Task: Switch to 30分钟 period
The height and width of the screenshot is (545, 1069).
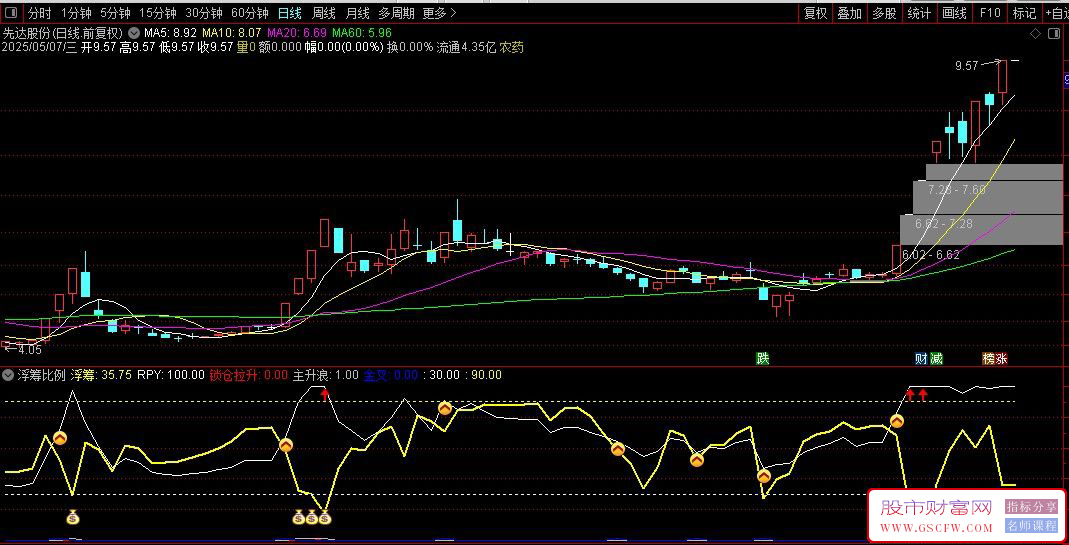Action: coord(203,12)
